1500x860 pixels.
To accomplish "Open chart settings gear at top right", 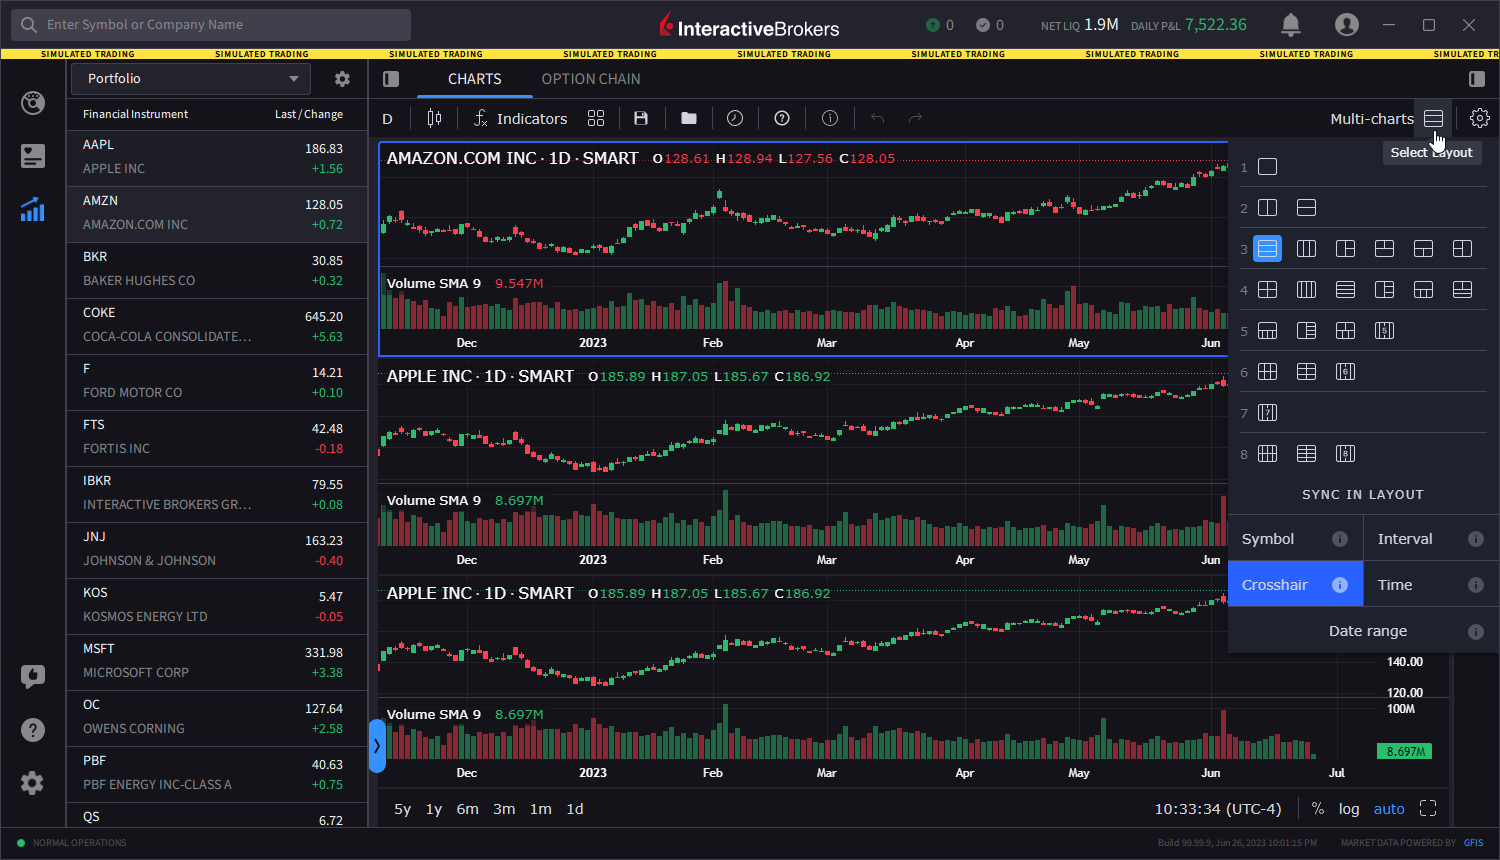I will coord(1480,118).
